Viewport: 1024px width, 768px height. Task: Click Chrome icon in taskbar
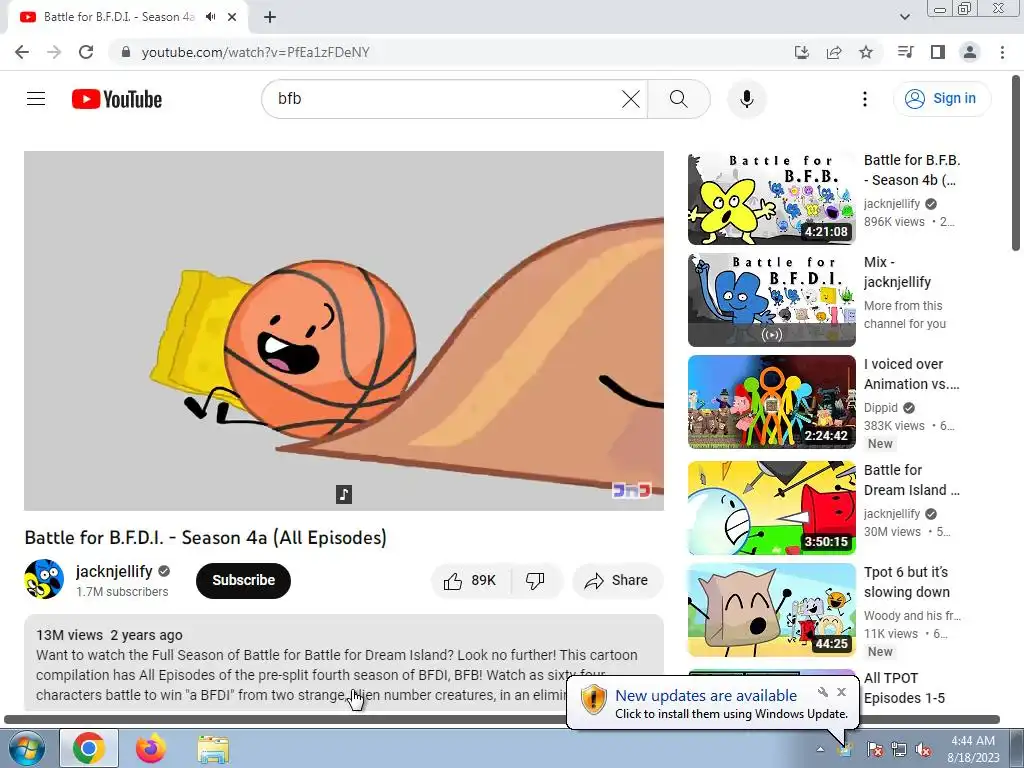click(x=89, y=748)
